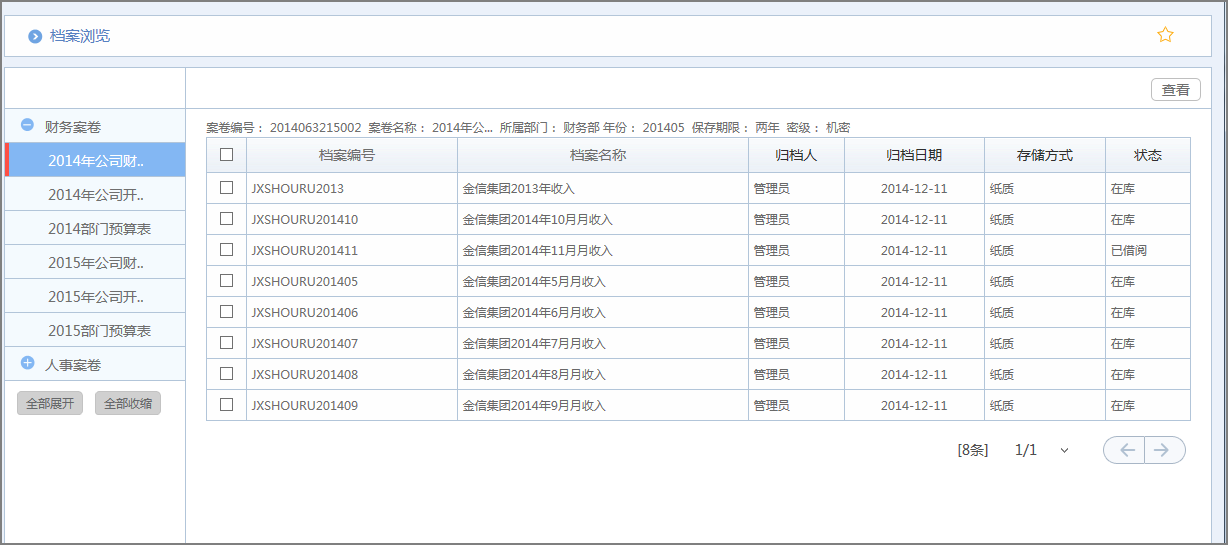Tick checkbox for JXSHOURU201409 row

226,405
